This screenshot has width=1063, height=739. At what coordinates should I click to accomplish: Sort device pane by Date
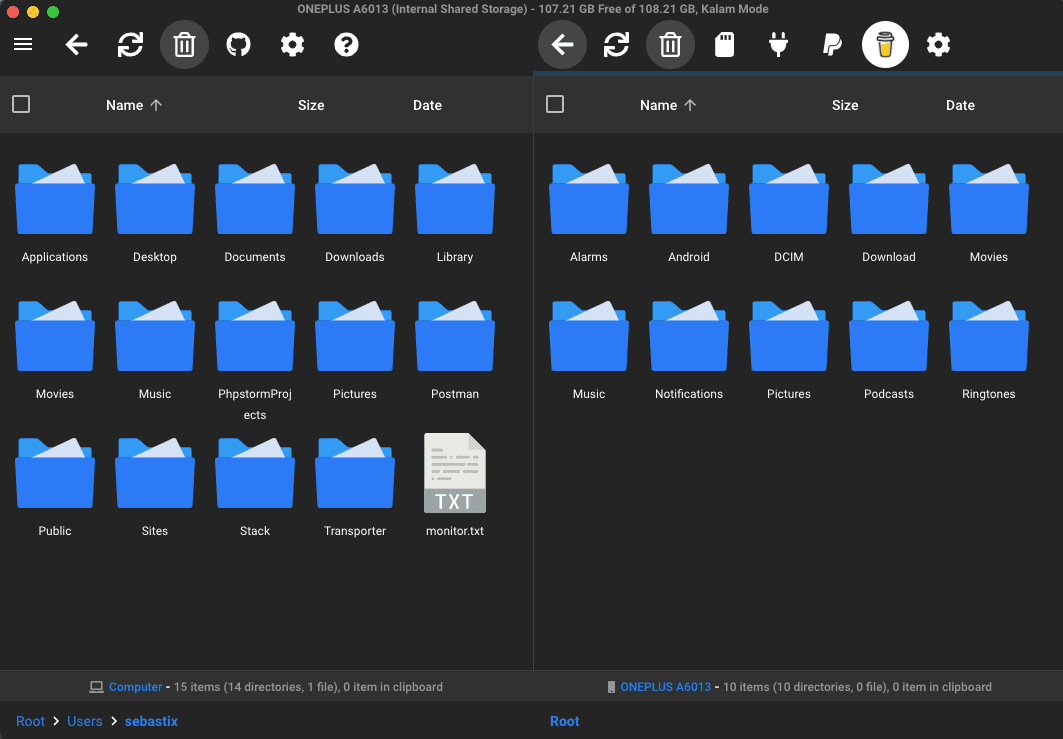(x=960, y=105)
